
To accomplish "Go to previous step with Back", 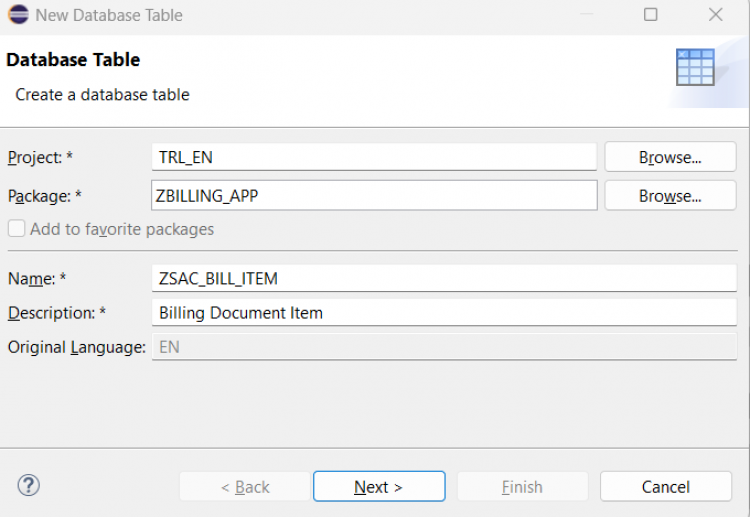I will (x=245, y=487).
